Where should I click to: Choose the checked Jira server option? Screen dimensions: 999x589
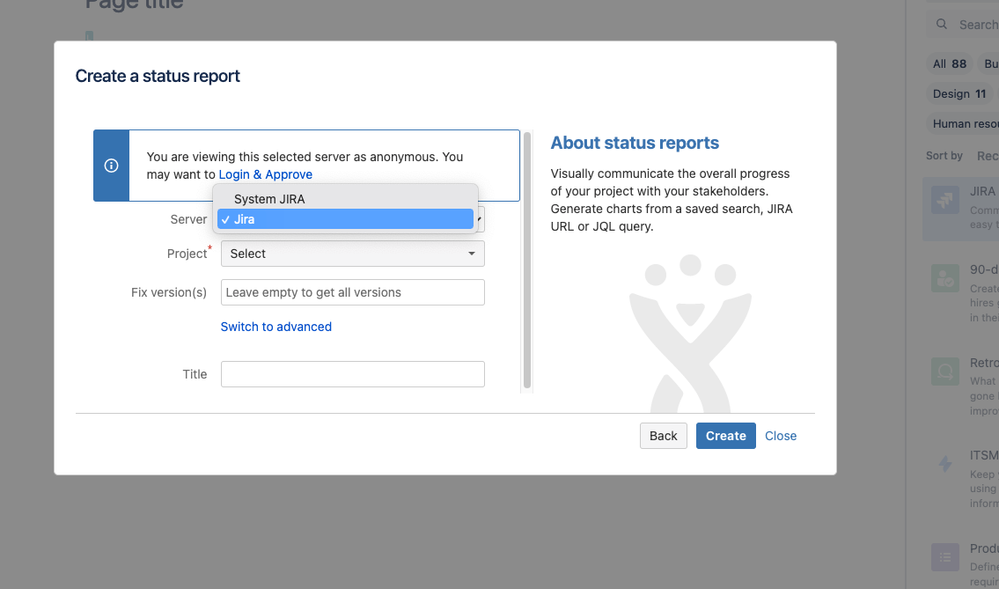tap(345, 219)
